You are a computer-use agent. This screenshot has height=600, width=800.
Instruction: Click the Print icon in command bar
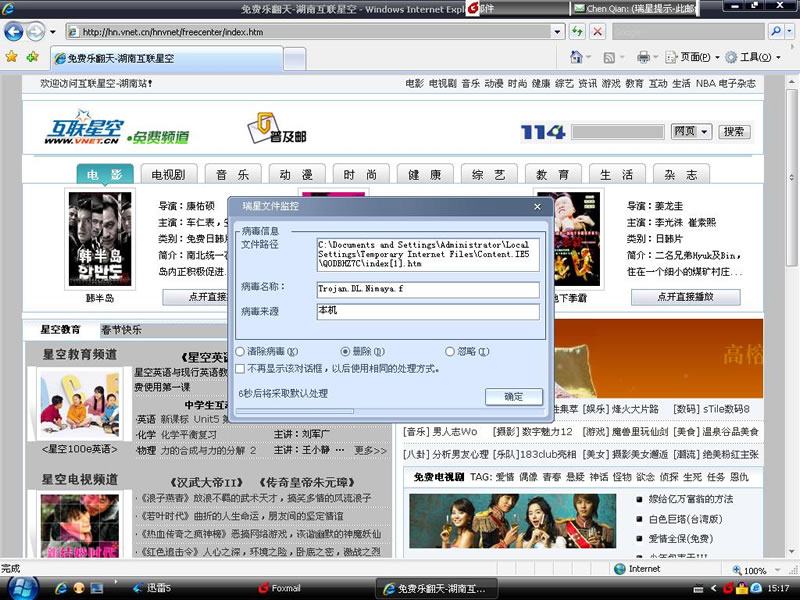(x=643, y=57)
